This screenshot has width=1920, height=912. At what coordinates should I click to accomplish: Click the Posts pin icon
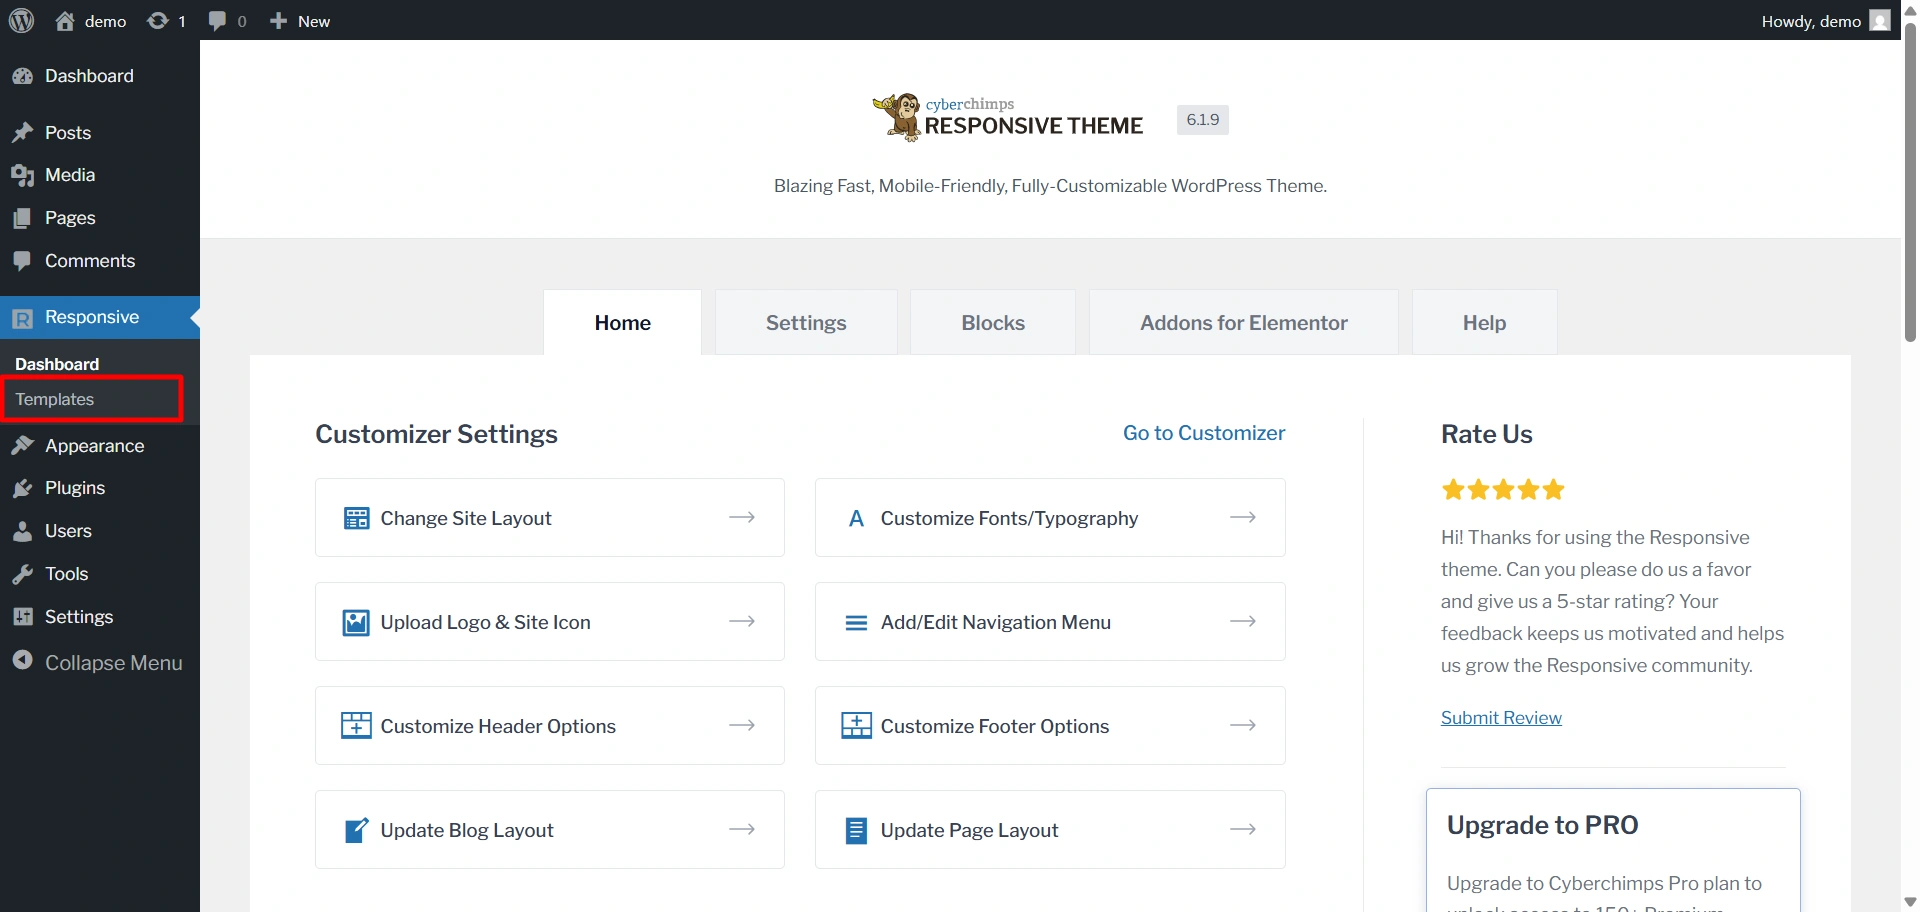tap(23, 133)
